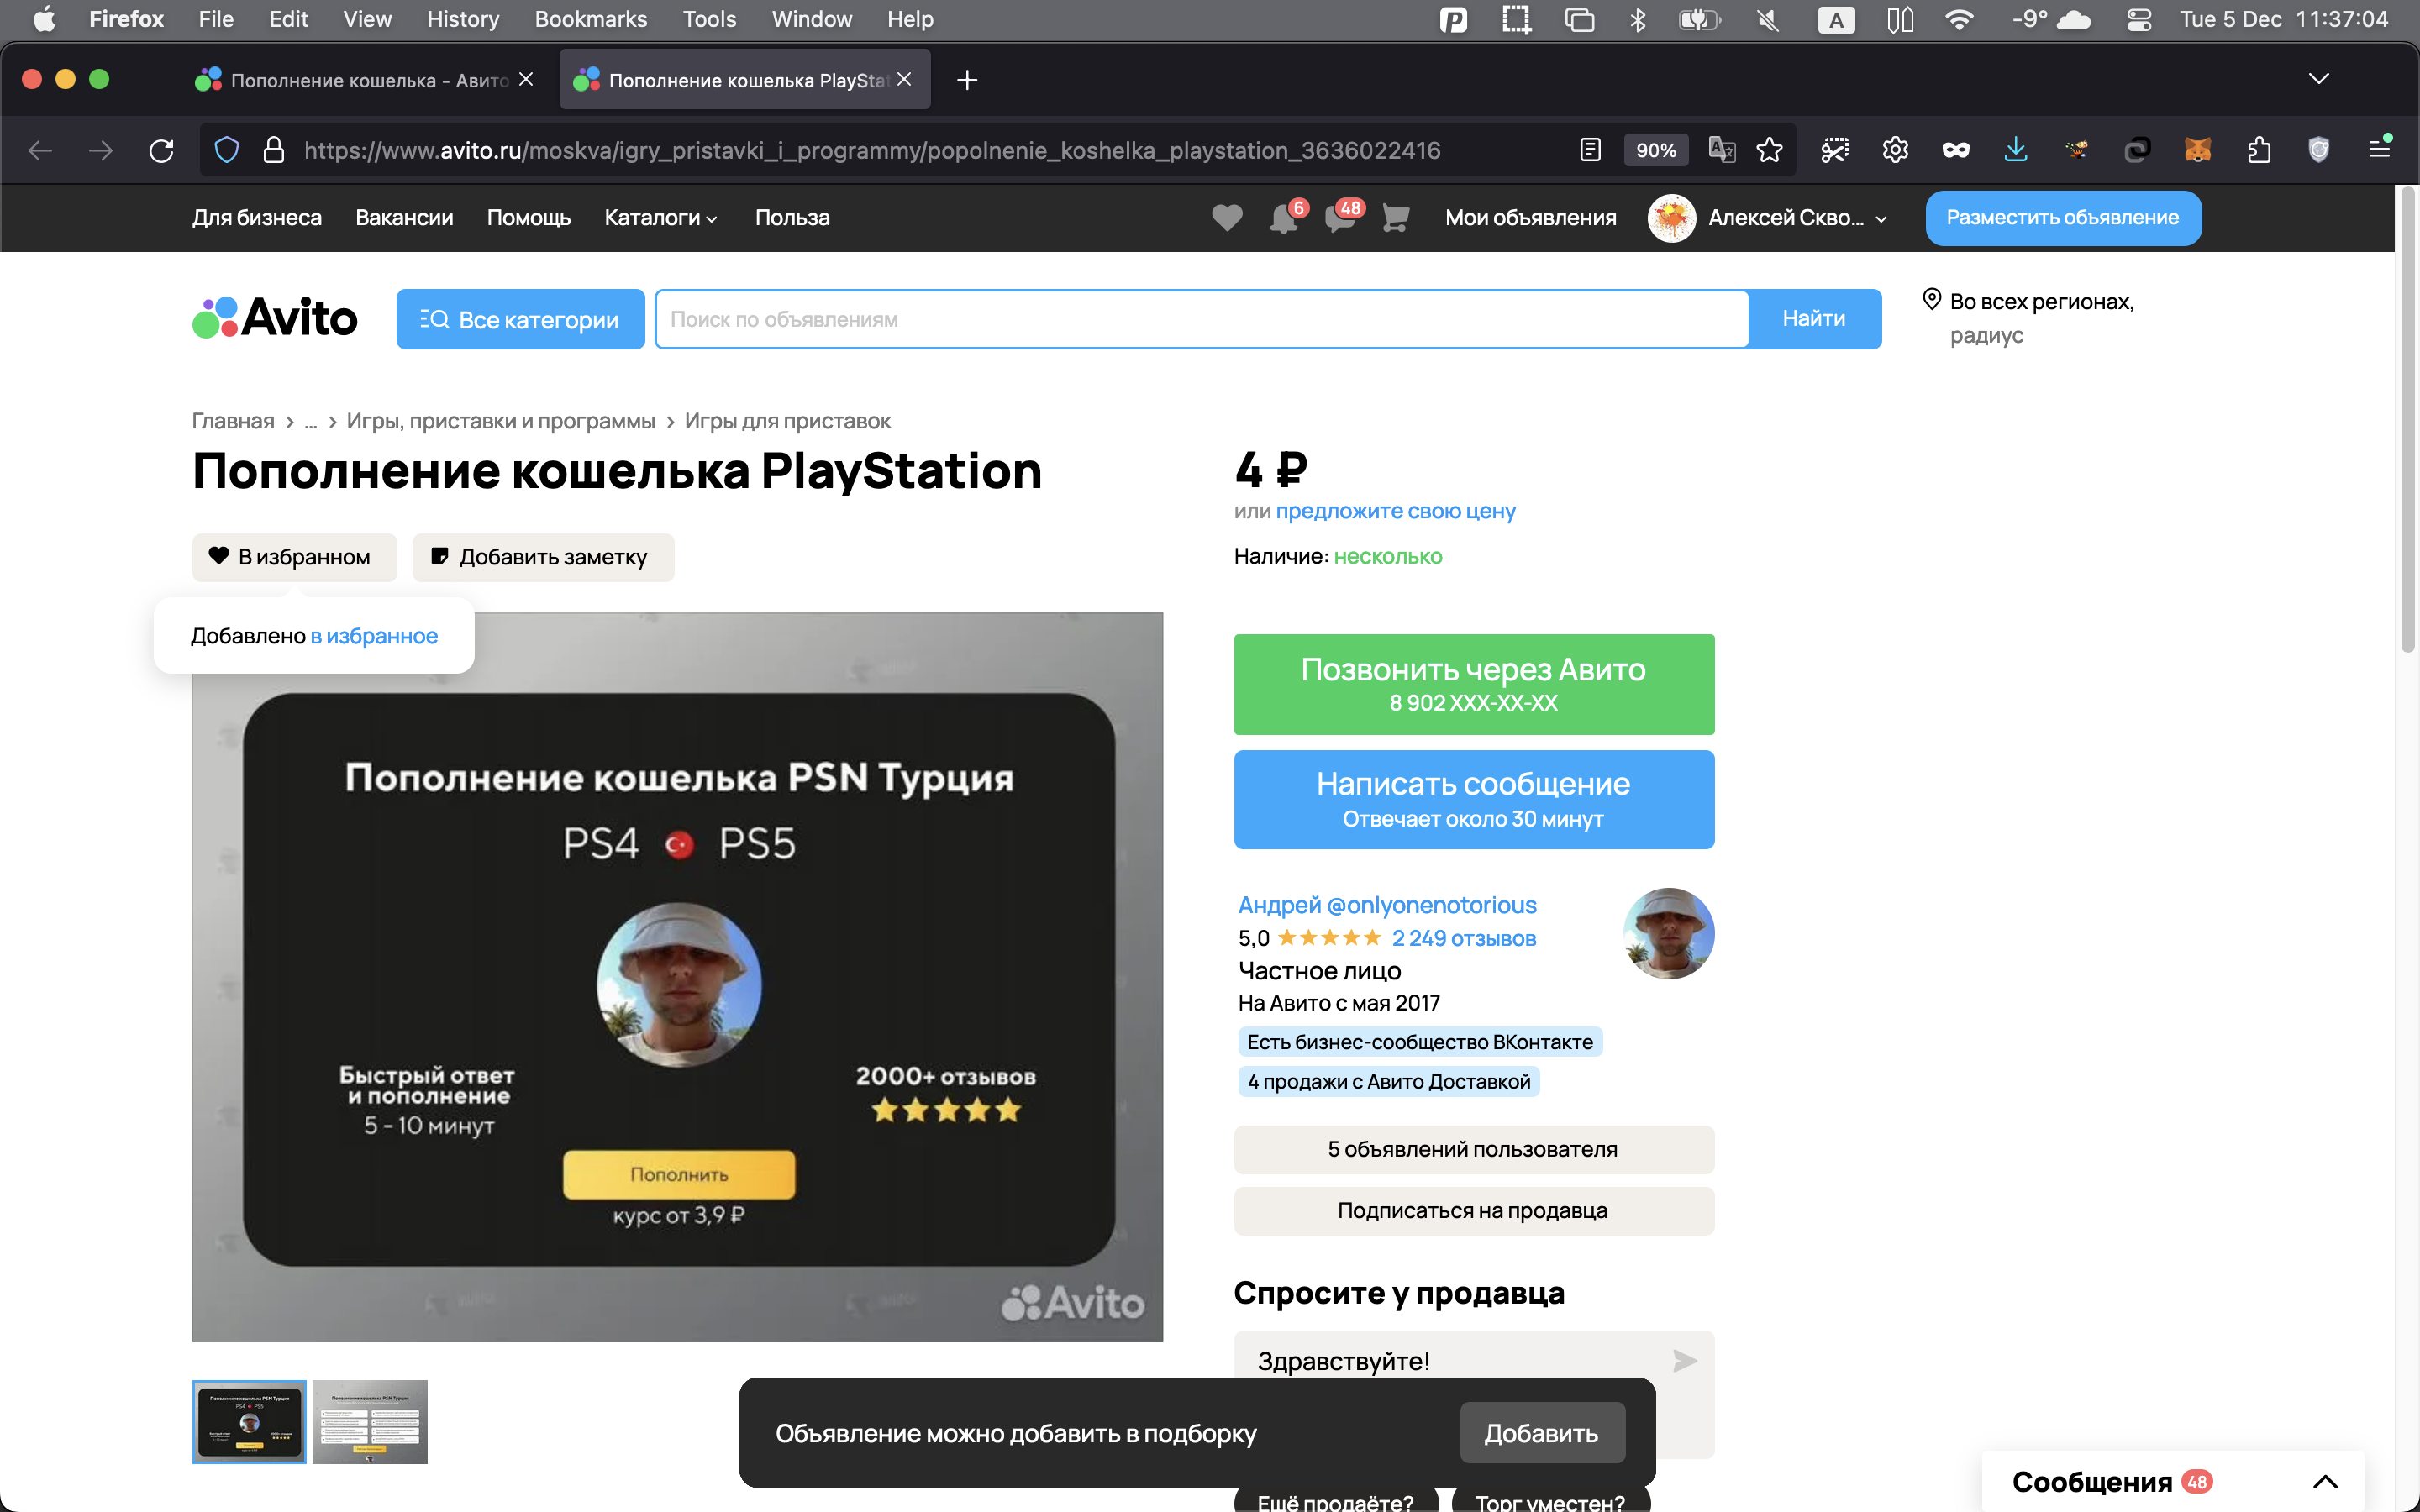Click Написать сообщение button
The width and height of the screenshot is (2420, 1512).
1473,799
